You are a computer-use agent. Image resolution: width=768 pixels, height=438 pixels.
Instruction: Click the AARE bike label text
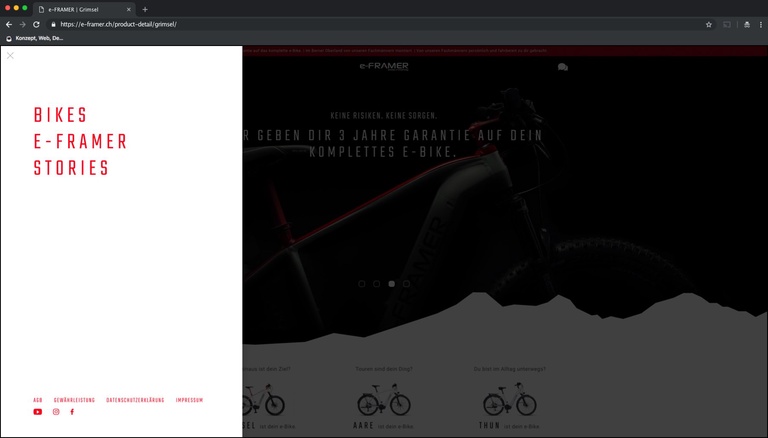coord(363,426)
